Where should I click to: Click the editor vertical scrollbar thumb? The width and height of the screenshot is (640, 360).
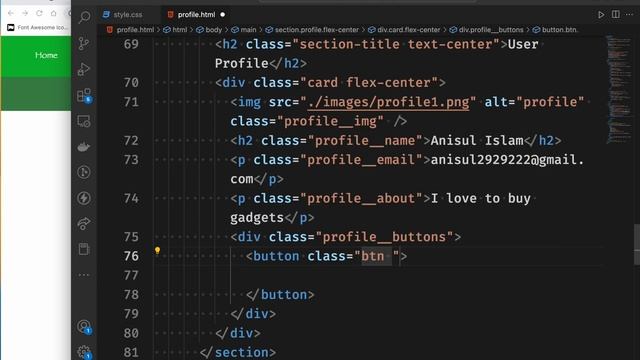click(x=637, y=244)
